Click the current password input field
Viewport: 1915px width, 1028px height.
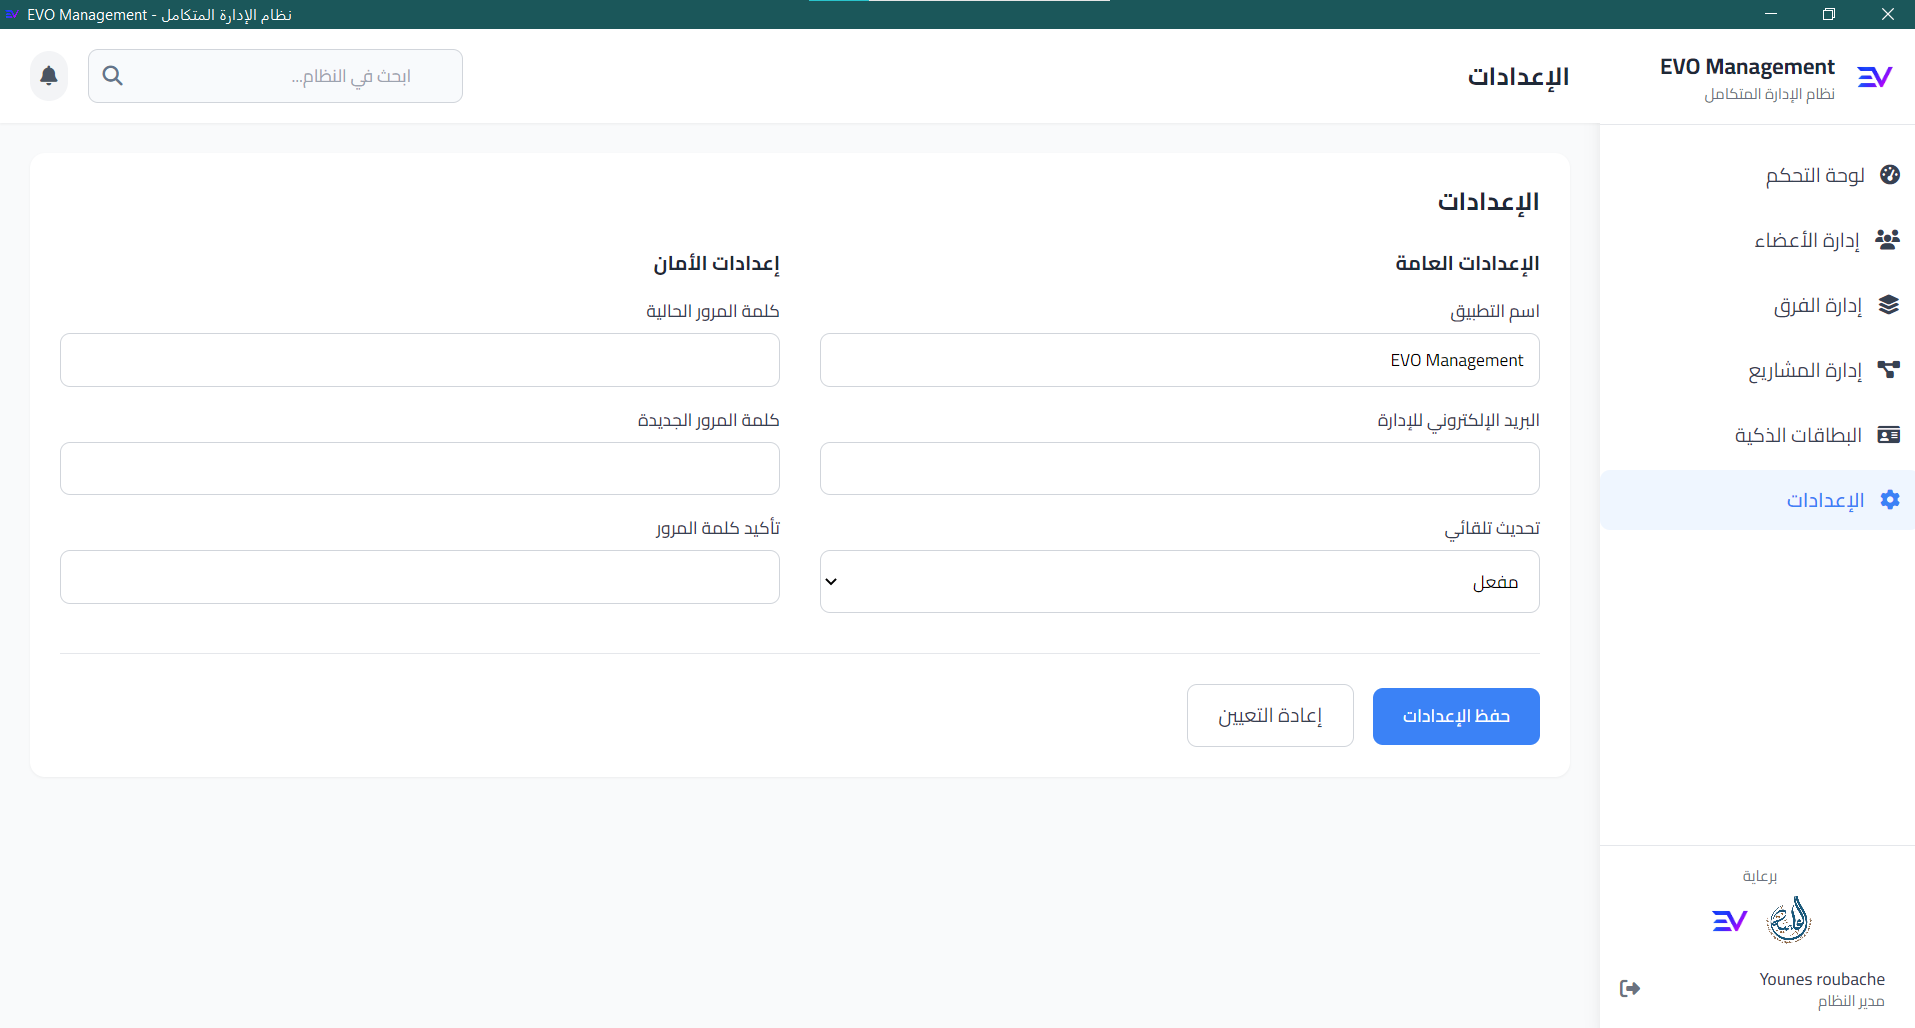coord(418,360)
